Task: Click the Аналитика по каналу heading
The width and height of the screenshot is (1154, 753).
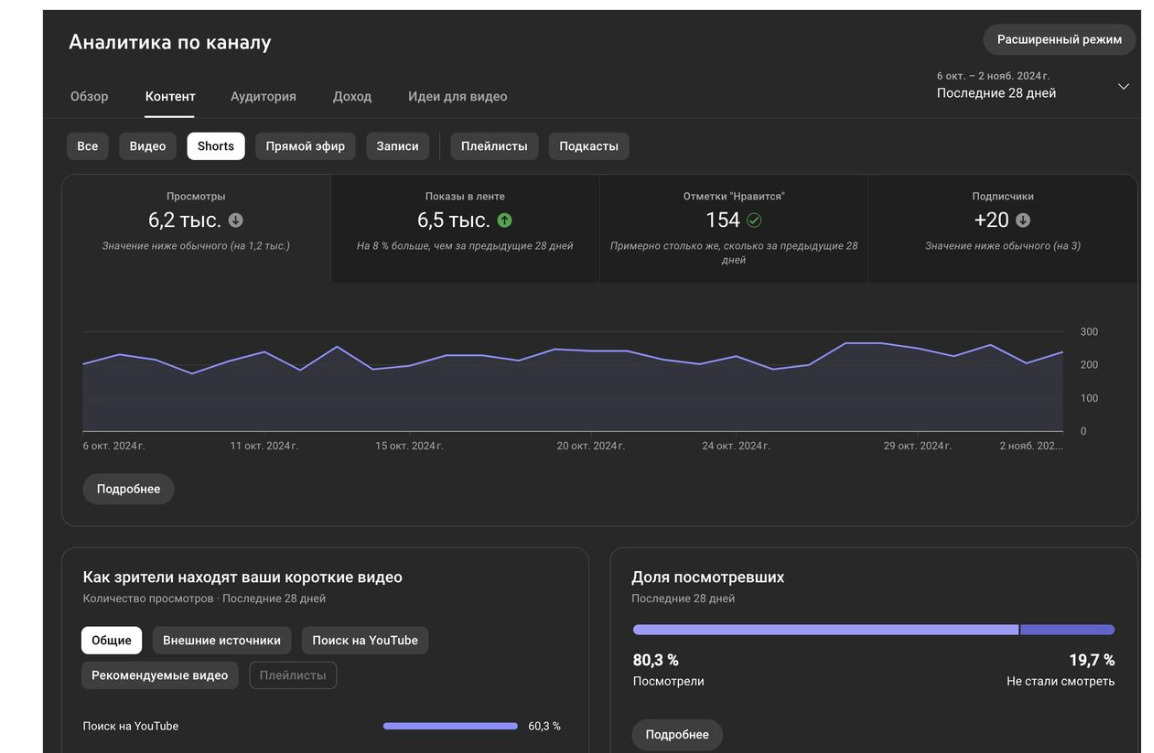Action: [170, 43]
